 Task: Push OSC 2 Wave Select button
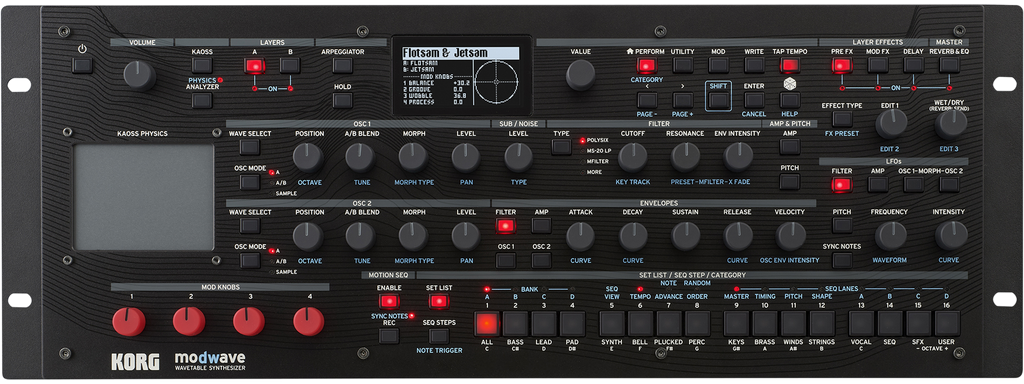click(x=249, y=226)
